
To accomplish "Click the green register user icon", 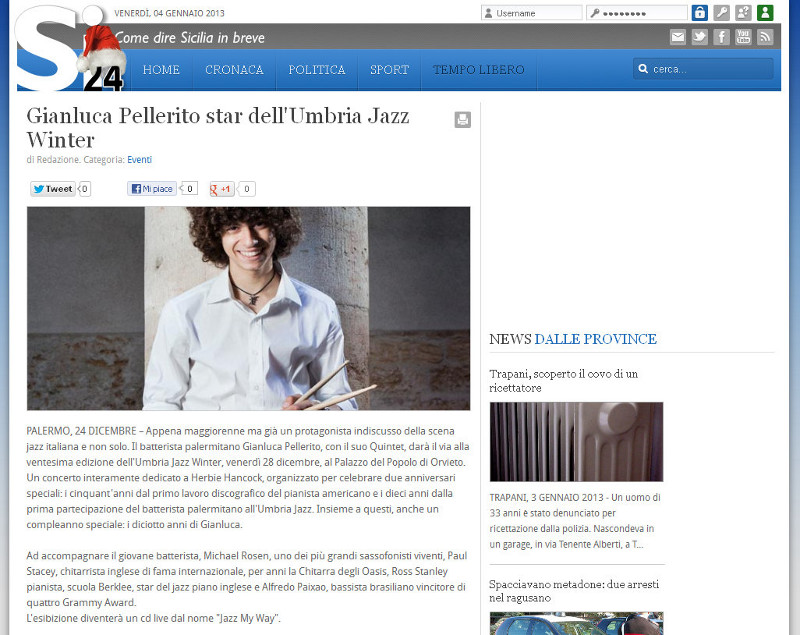I will click(x=765, y=13).
